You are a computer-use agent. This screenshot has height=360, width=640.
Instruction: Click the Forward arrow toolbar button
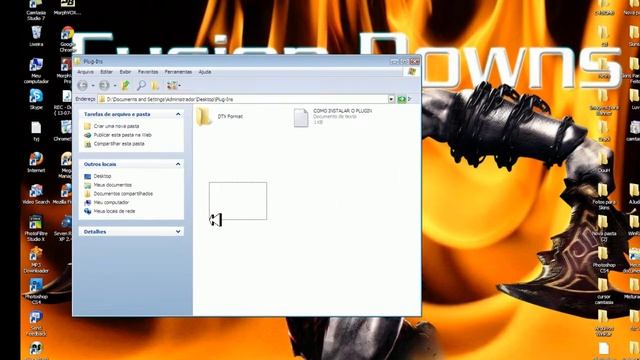(x=104, y=85)
